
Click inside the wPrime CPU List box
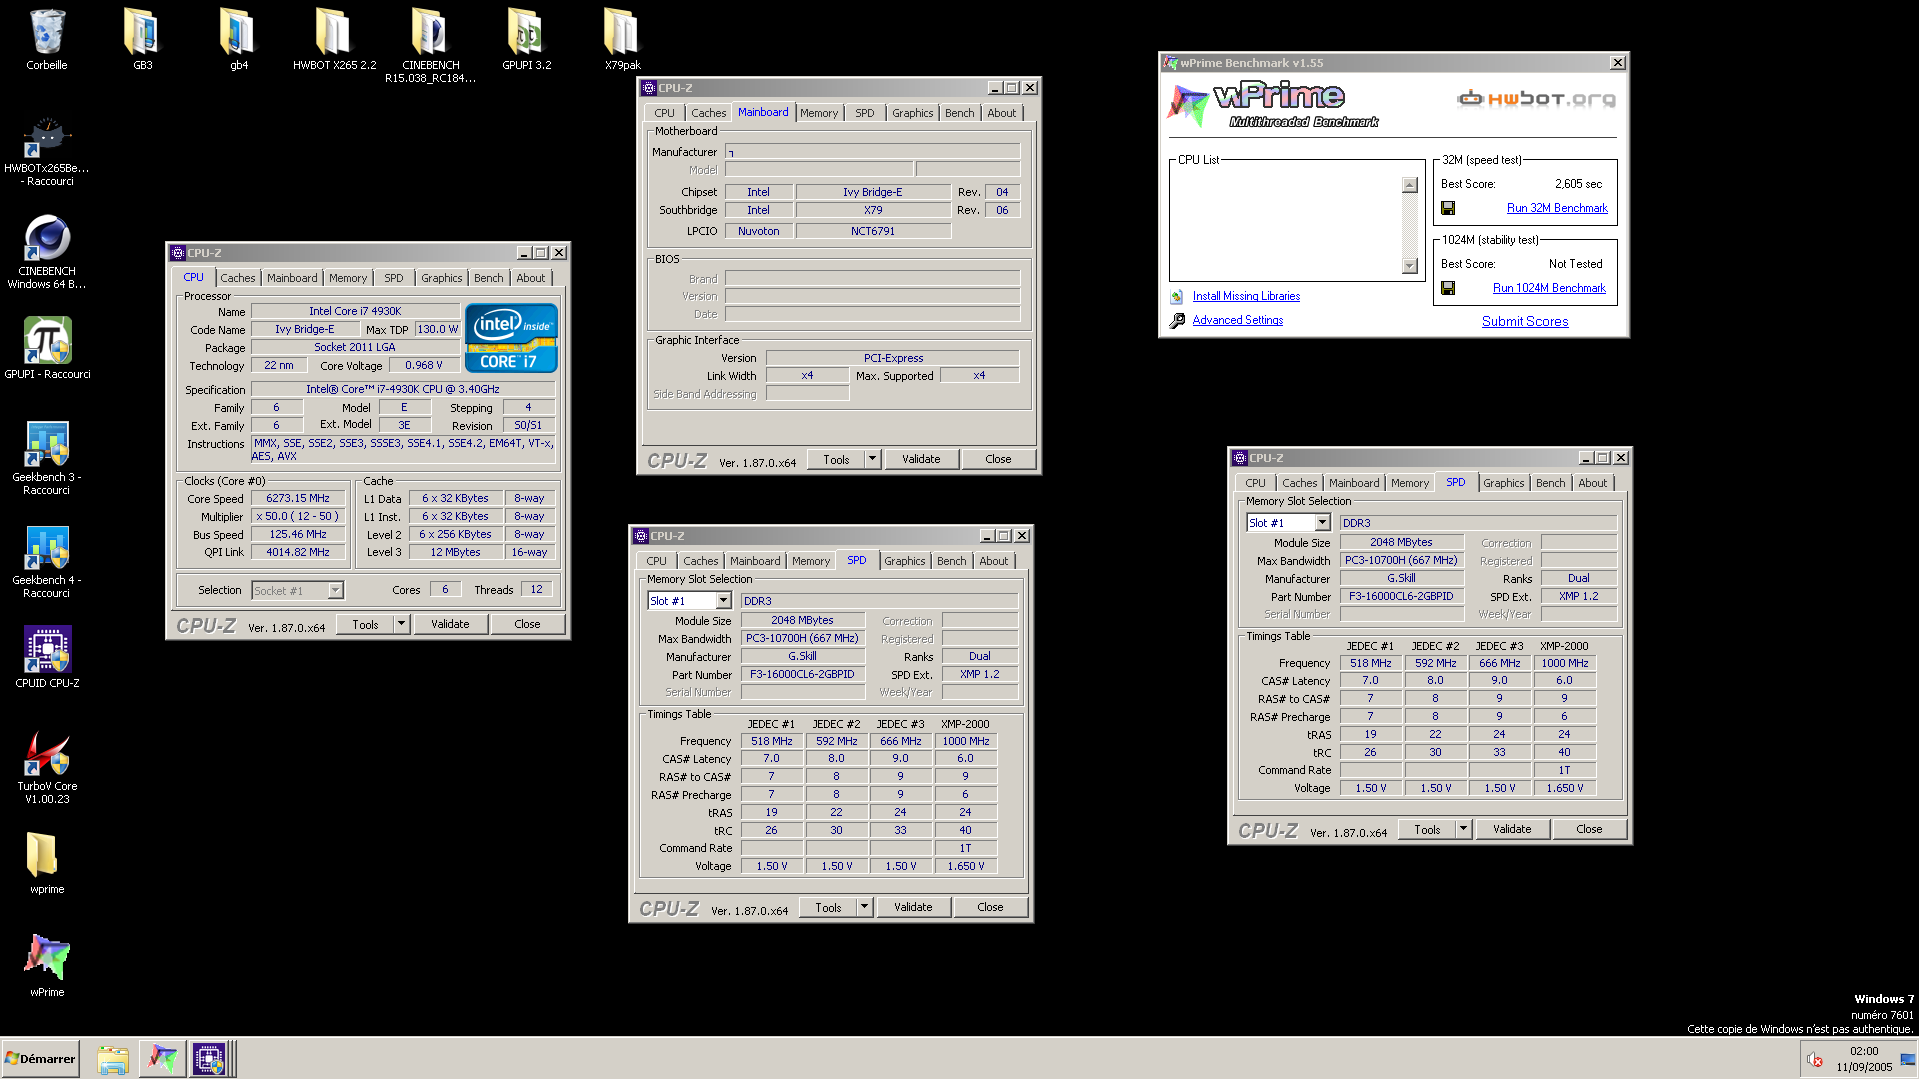(x=1286, y=224)
